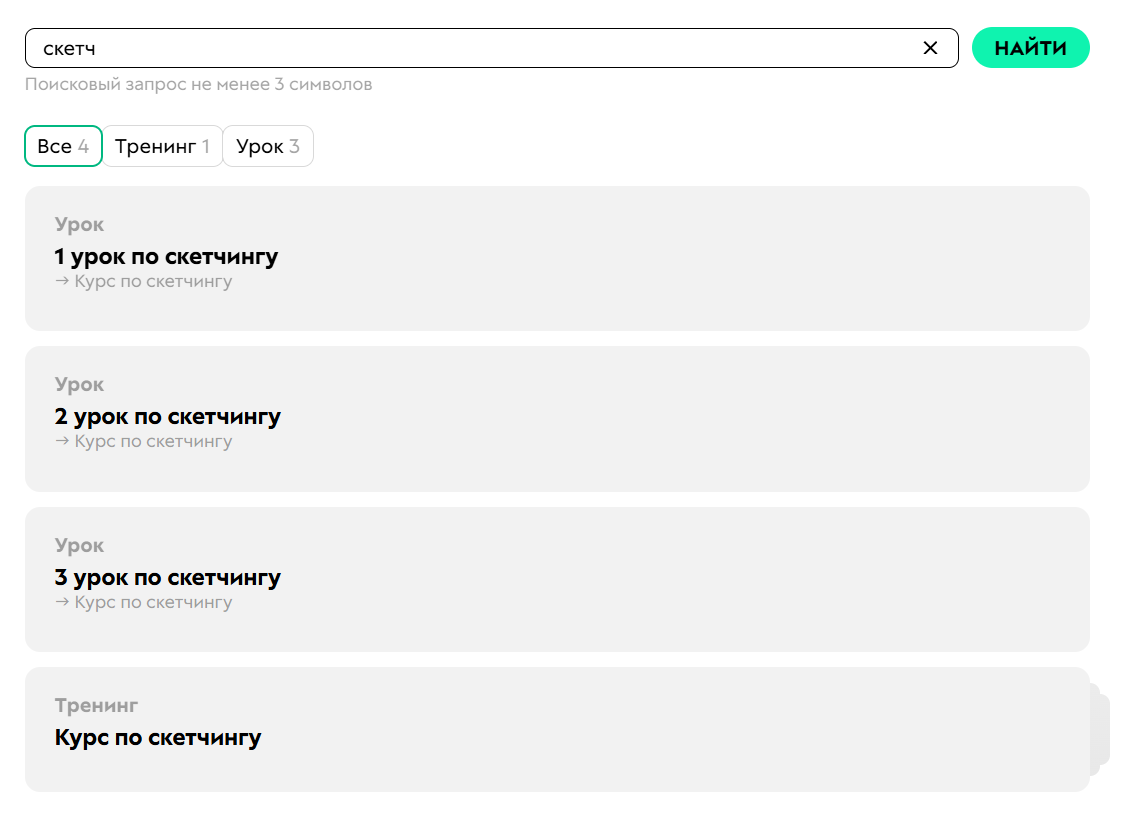Switch to the Тренинг filter tab

coord(162,147)
